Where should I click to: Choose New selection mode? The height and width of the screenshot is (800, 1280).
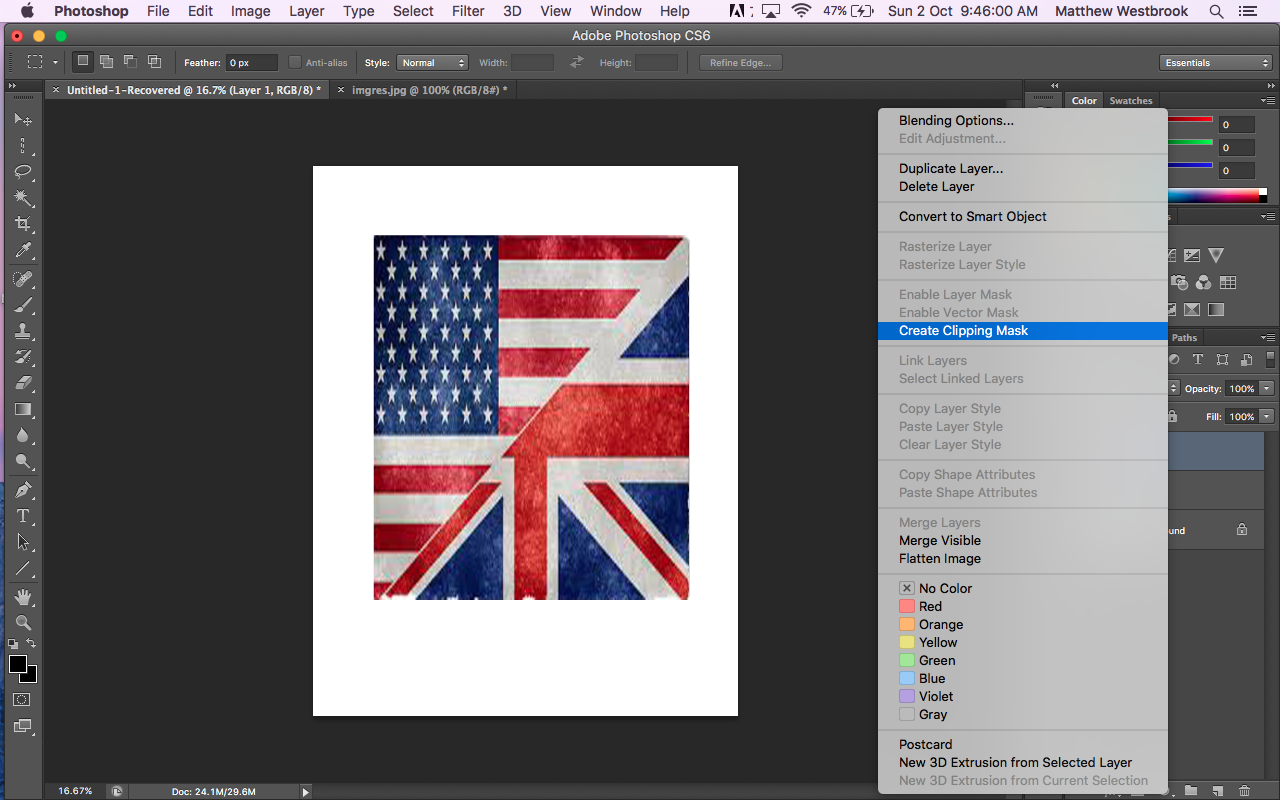pos(83,62)
